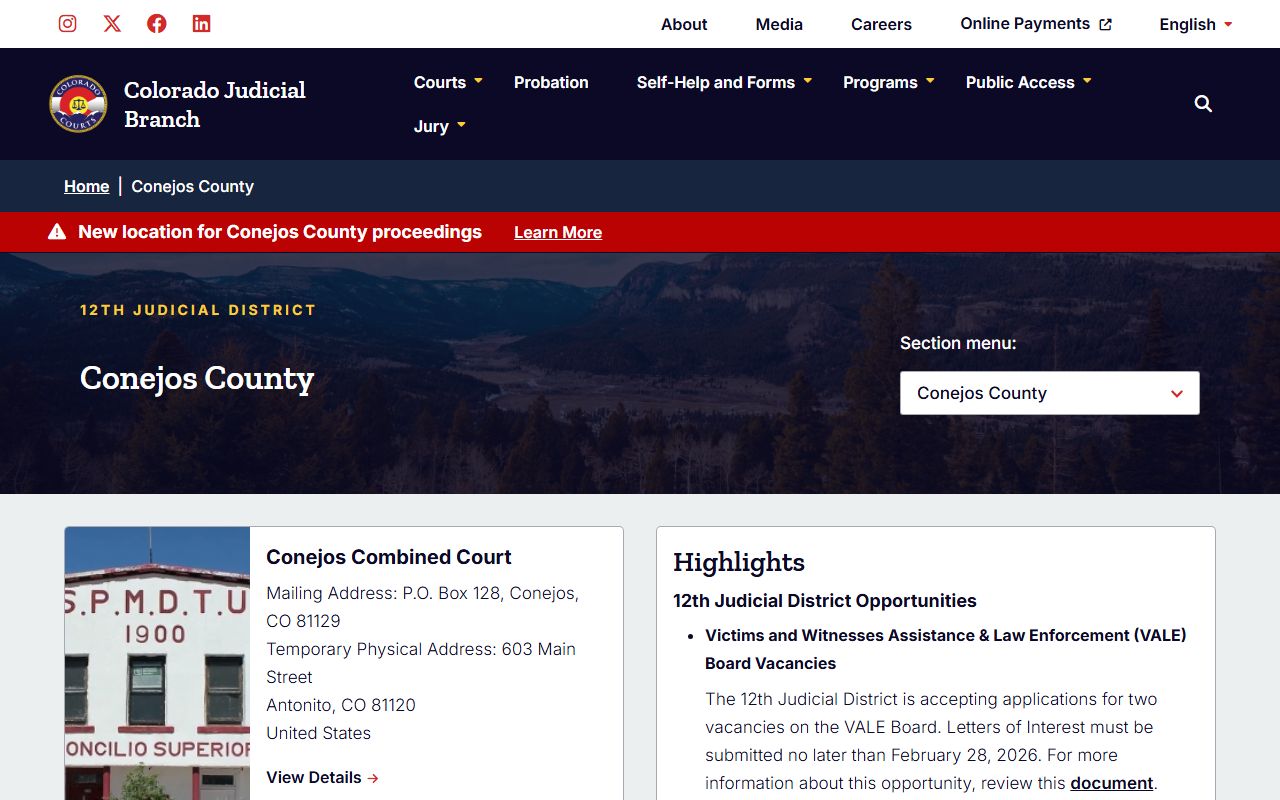This screenshot has width=1280, height=800.
Task: Open the Public Access navigation item
Action: point(1020,82)
